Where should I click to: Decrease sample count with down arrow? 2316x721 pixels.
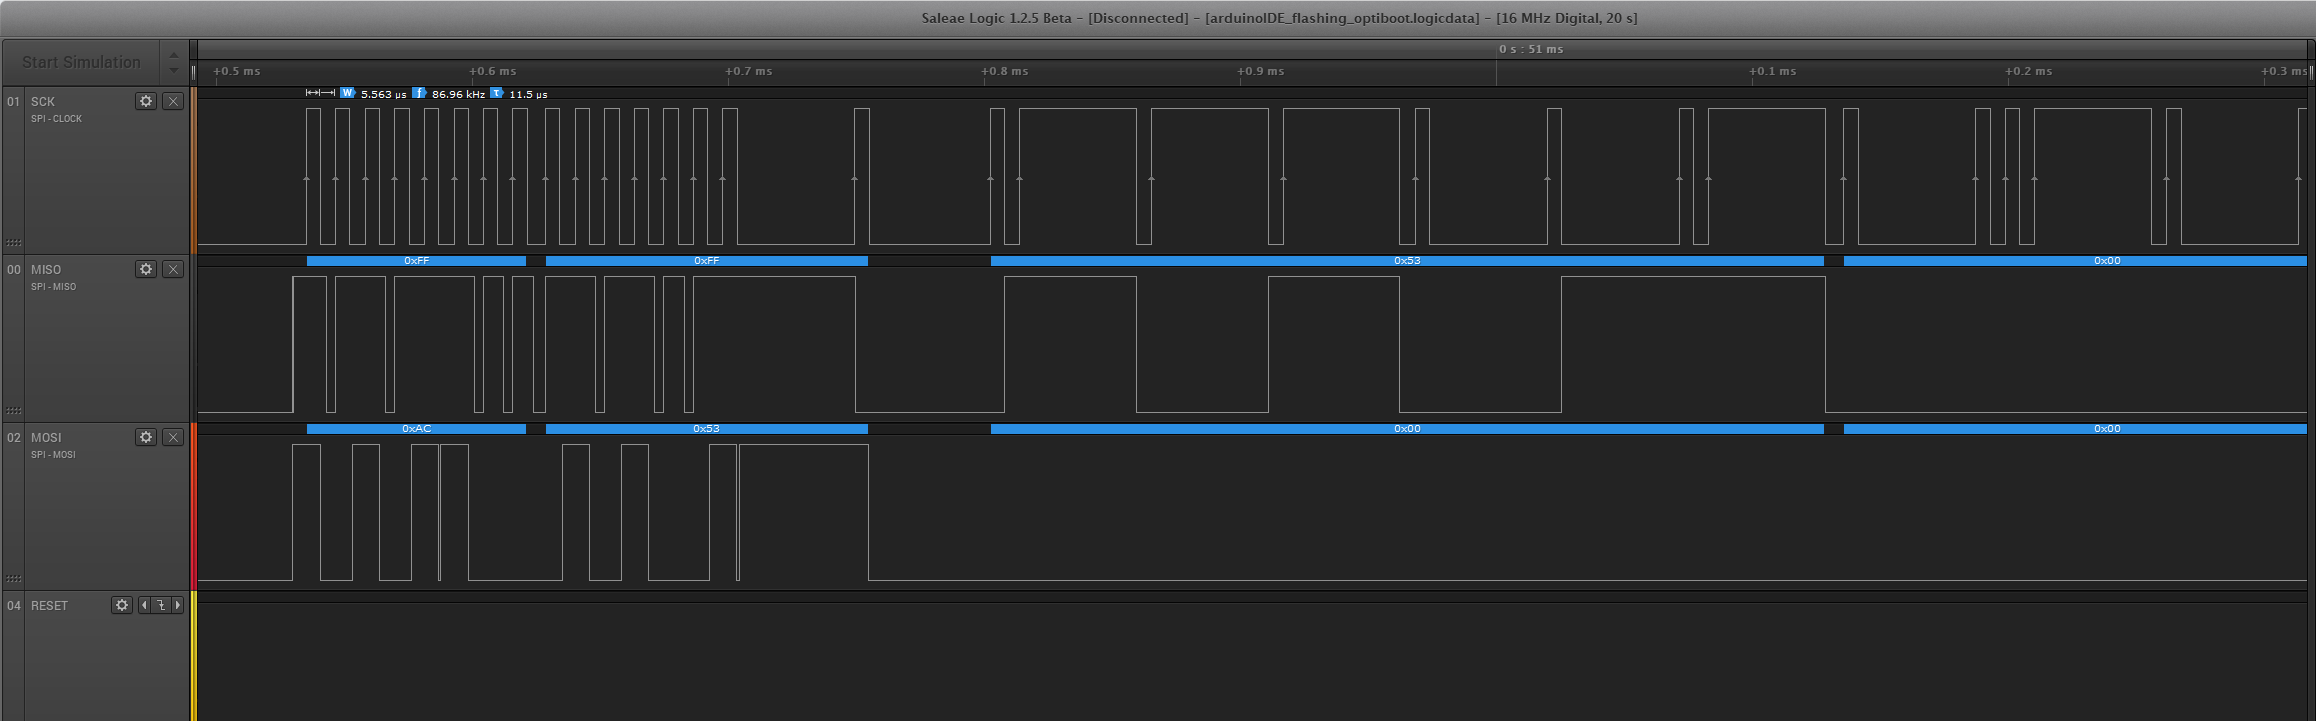pyautogui.click(x=174, y=70)
